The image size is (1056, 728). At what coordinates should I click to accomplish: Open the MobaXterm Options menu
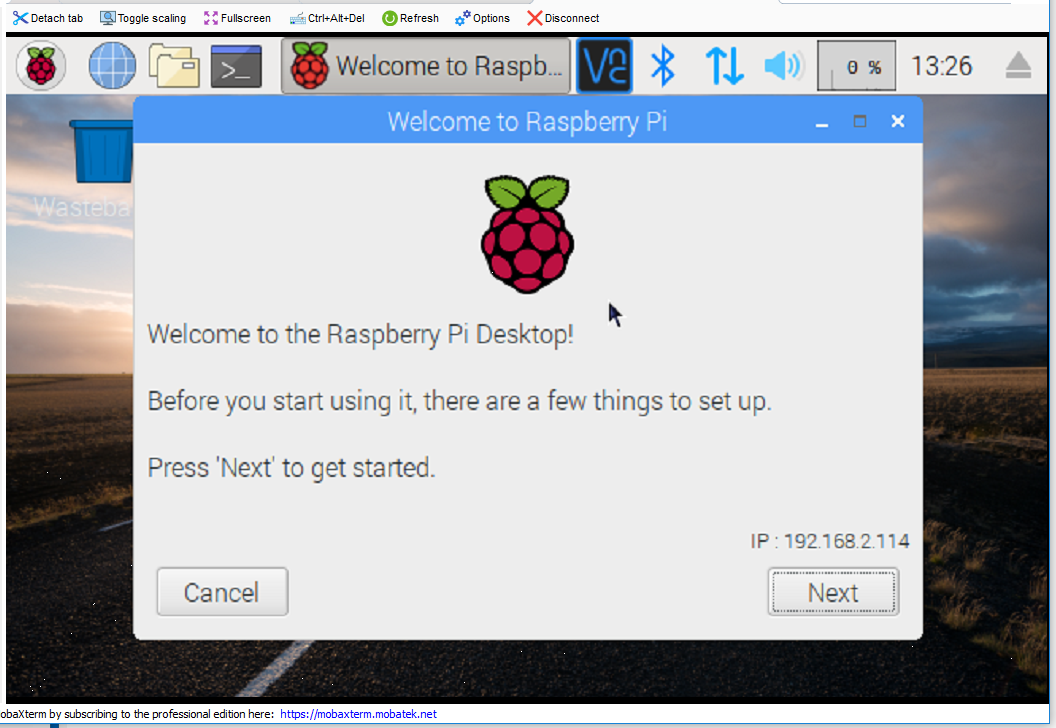pyautogui.click(x=482, y=18)
